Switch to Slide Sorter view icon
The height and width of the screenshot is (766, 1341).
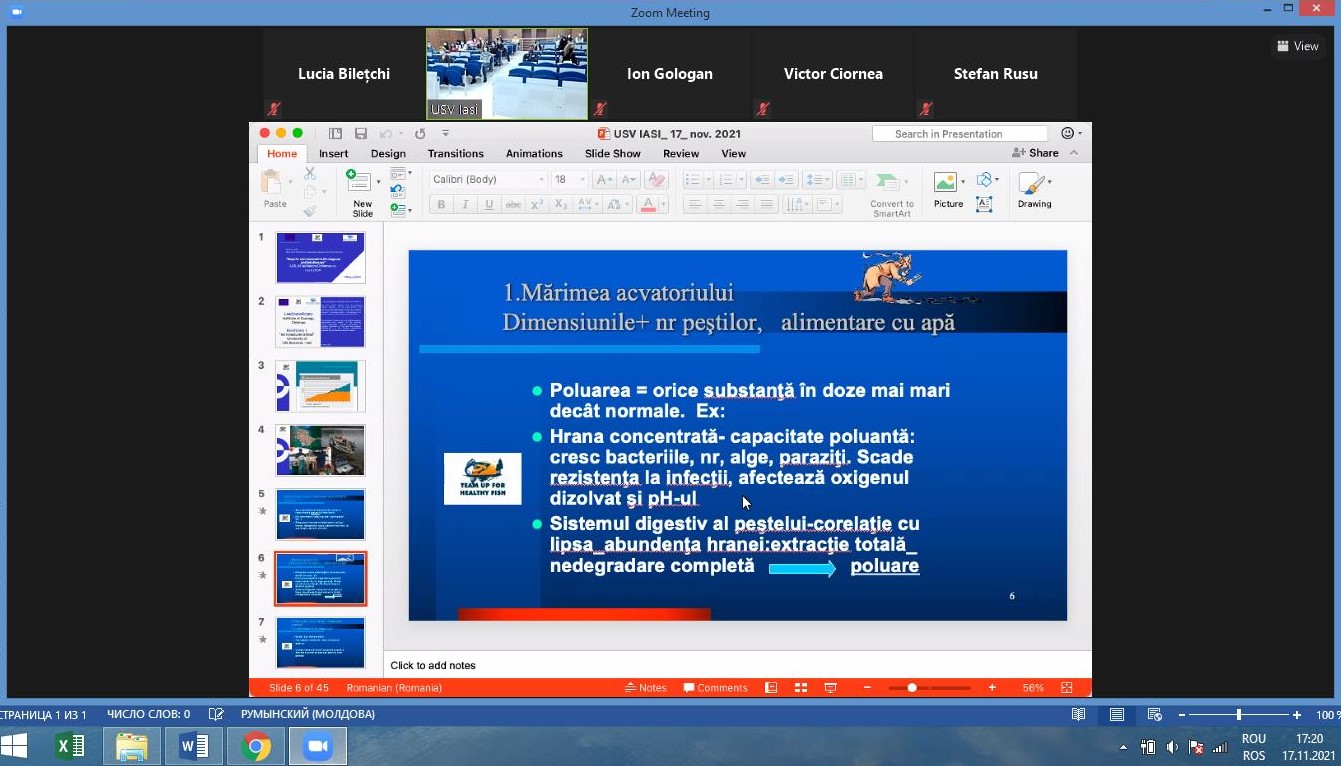click(800, 688)
